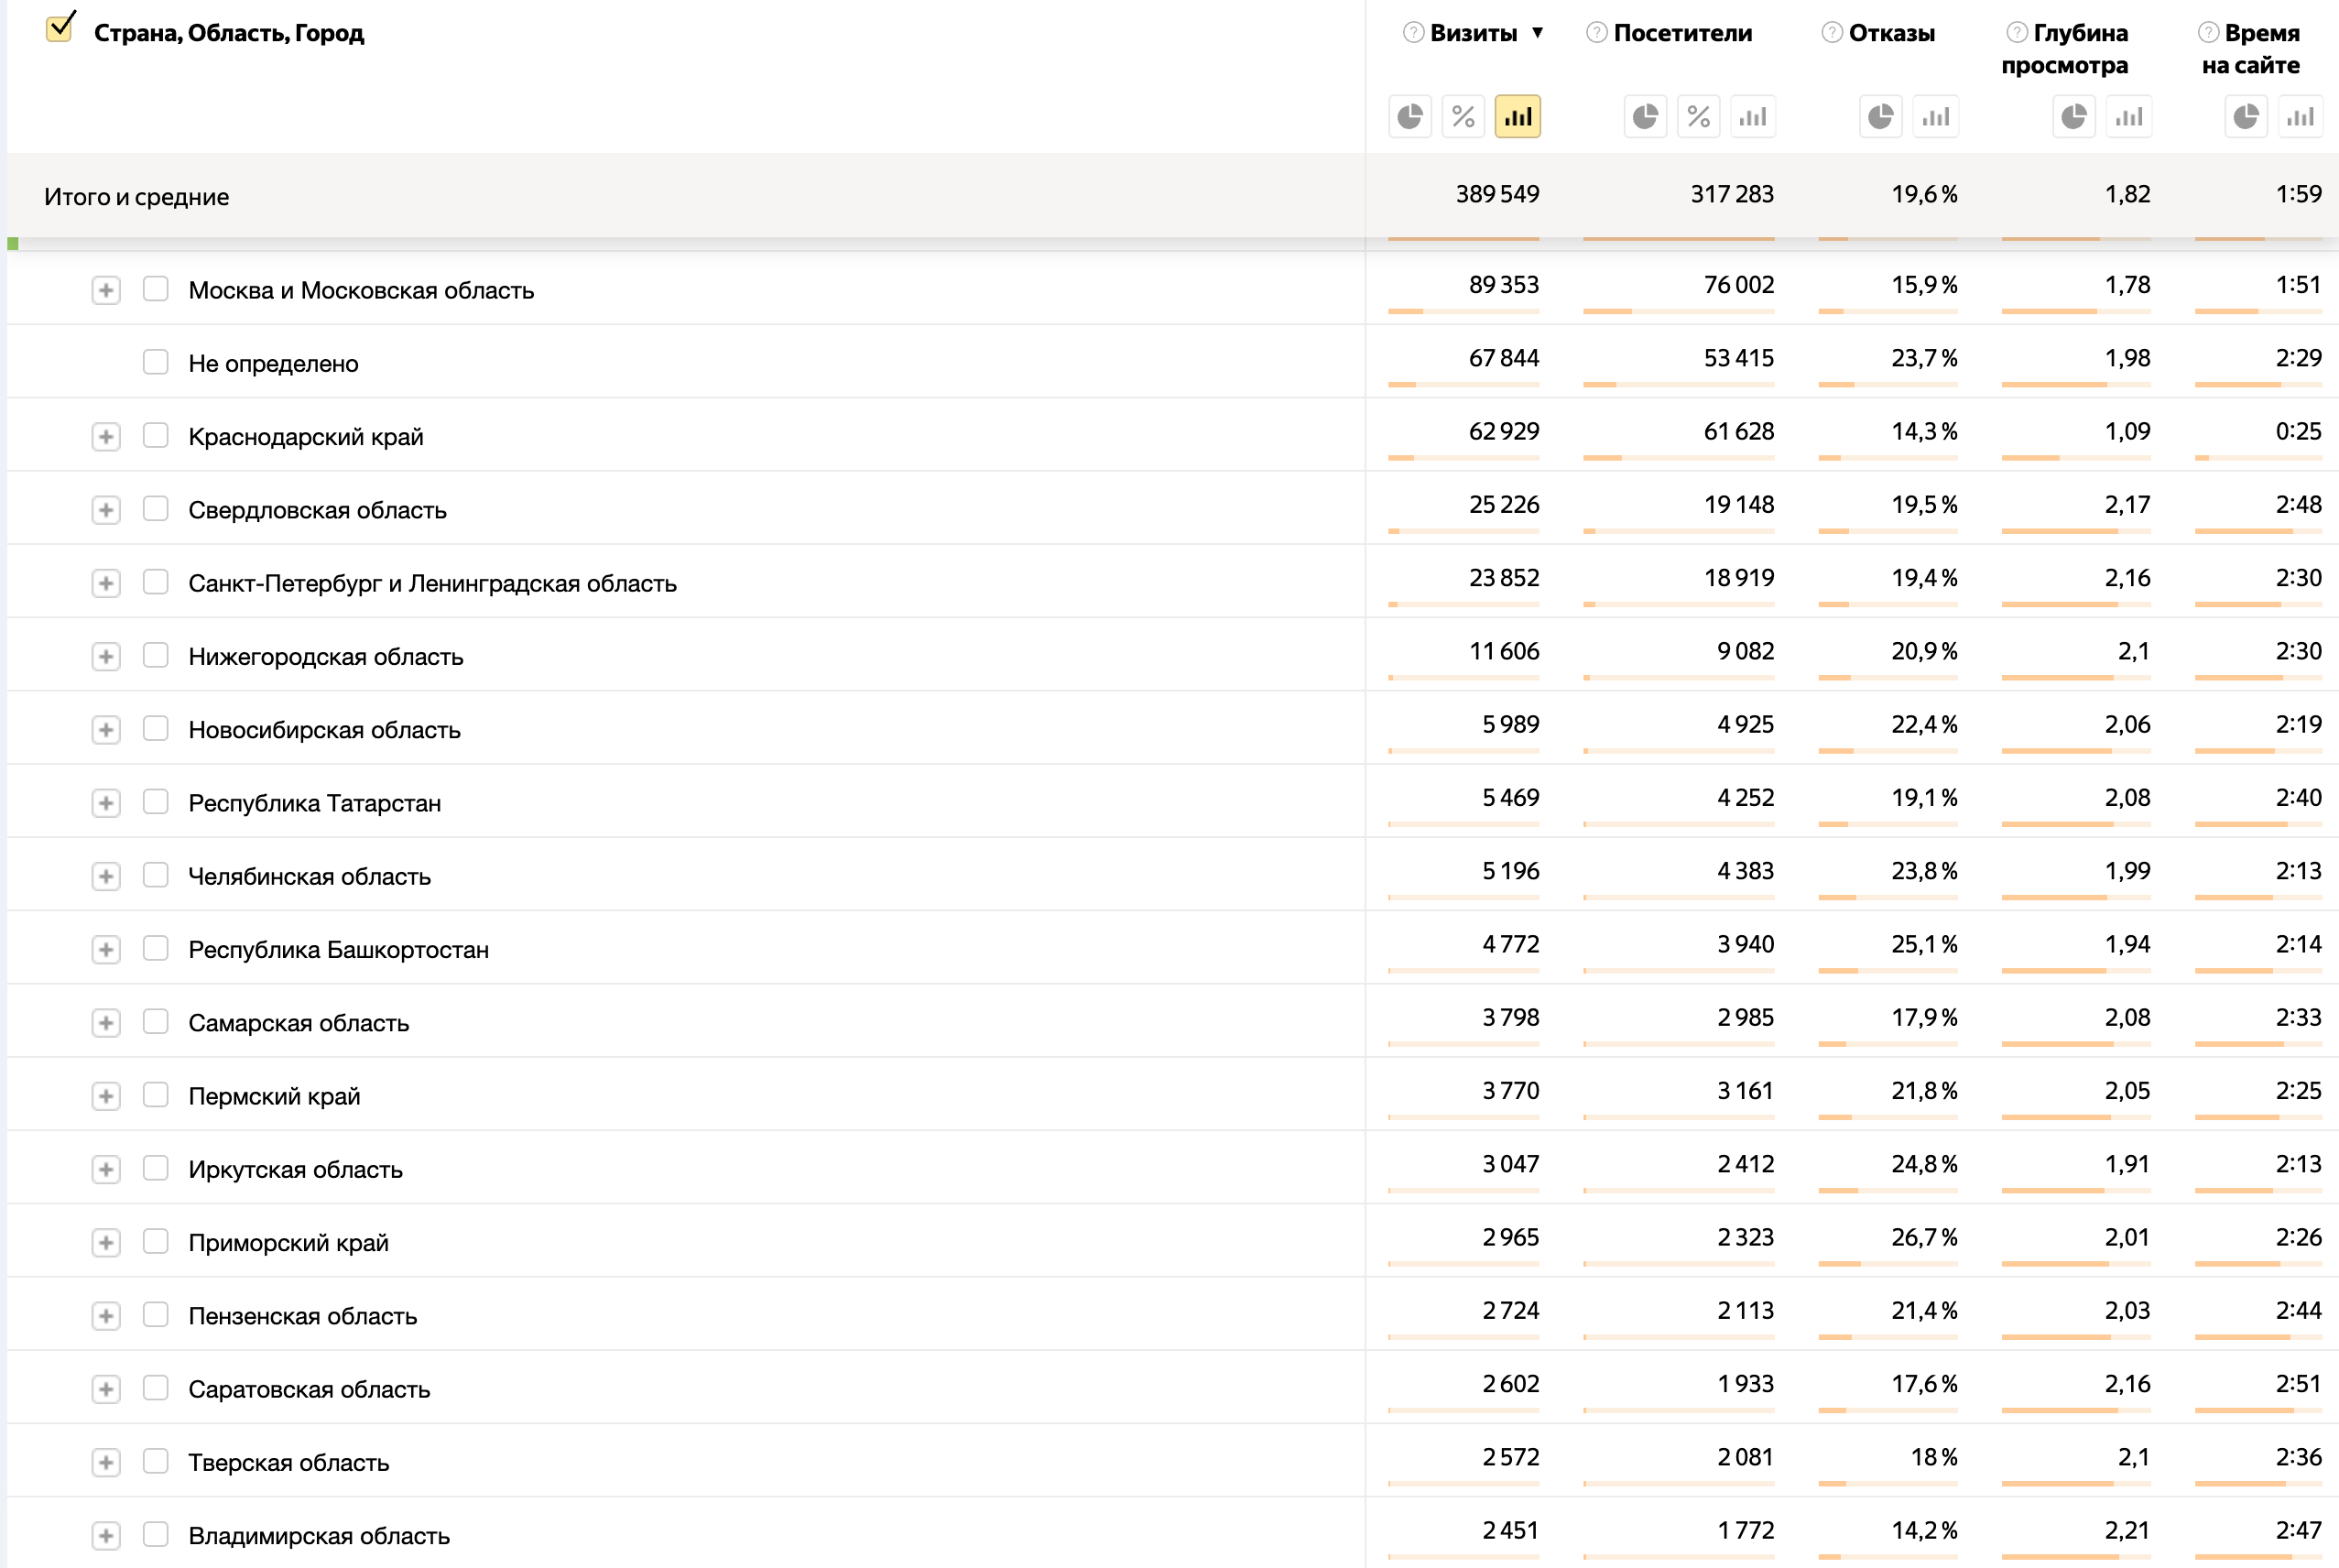Click highlighted bar chart icon under Визиты

1517,117
